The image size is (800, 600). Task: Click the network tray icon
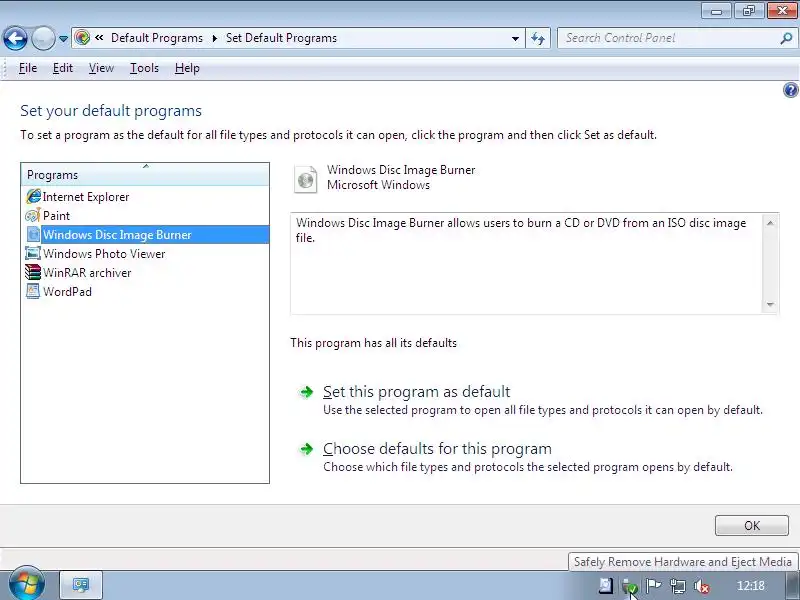click(678, 586)
